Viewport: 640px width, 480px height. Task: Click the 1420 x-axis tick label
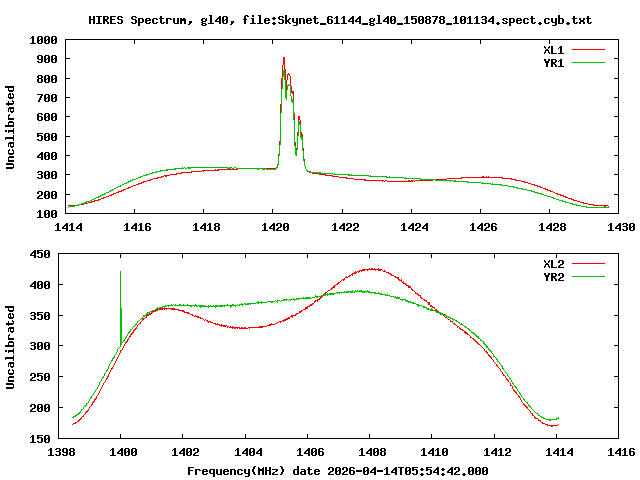(275, 227)
